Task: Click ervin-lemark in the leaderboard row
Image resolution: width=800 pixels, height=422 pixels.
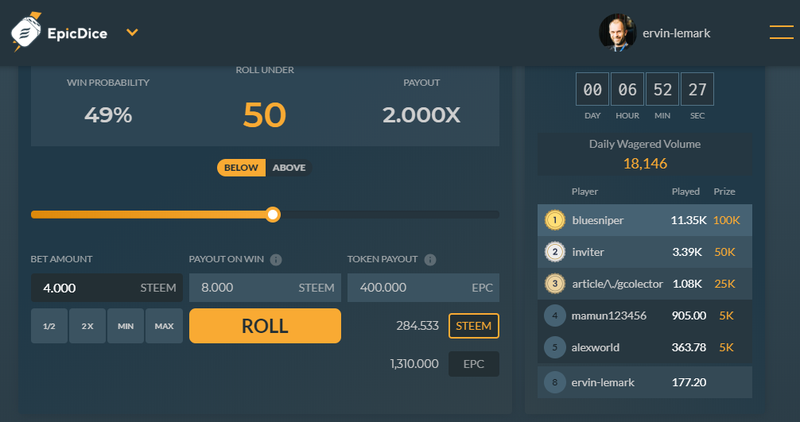Action: [x=603, y=382]
